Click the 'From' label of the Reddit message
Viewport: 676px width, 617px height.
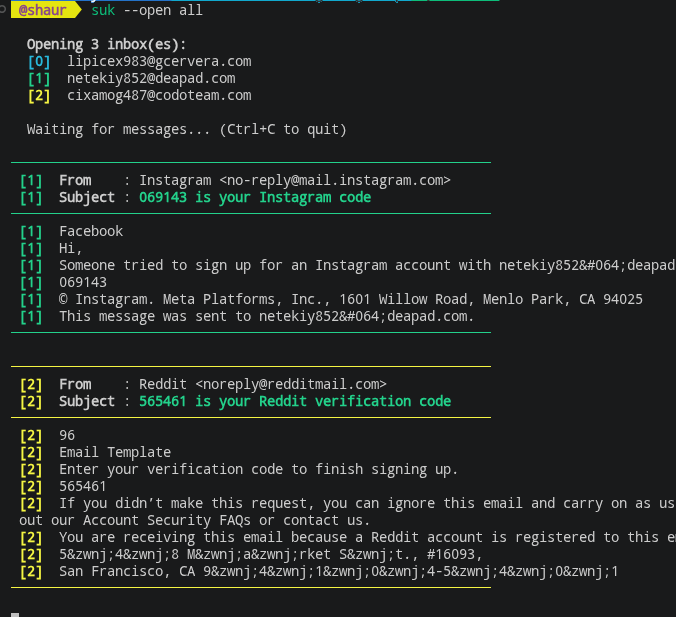pyautogui.click(x=75, y=384)
